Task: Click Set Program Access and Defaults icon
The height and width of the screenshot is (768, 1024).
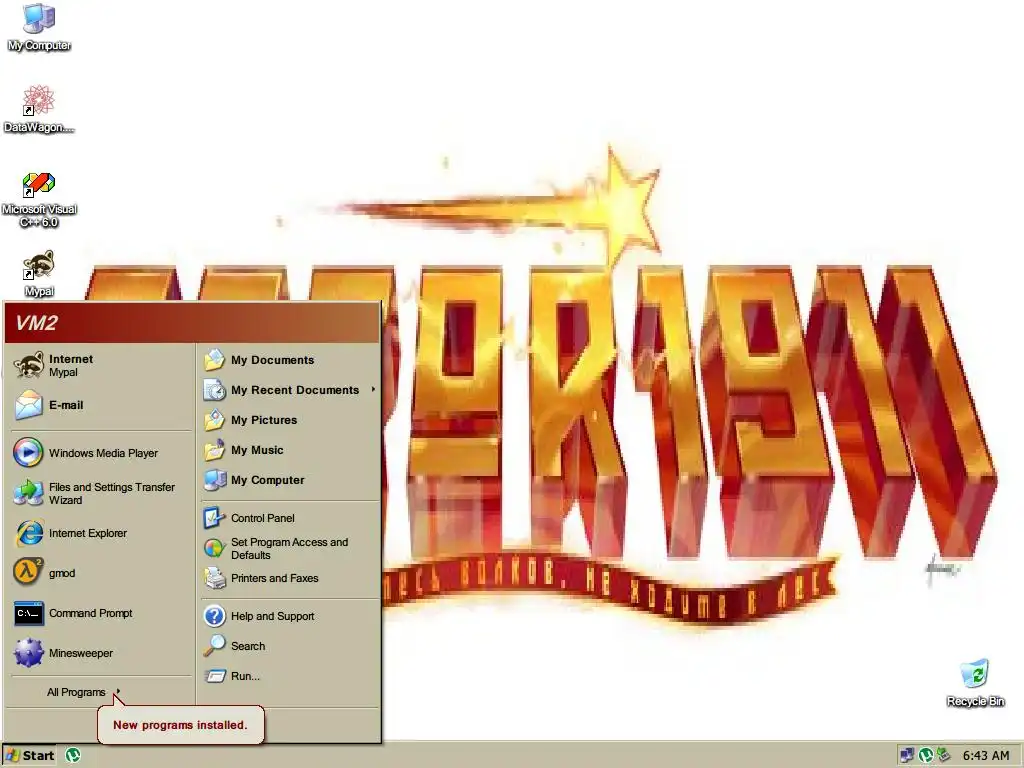Action: (214, 548)
